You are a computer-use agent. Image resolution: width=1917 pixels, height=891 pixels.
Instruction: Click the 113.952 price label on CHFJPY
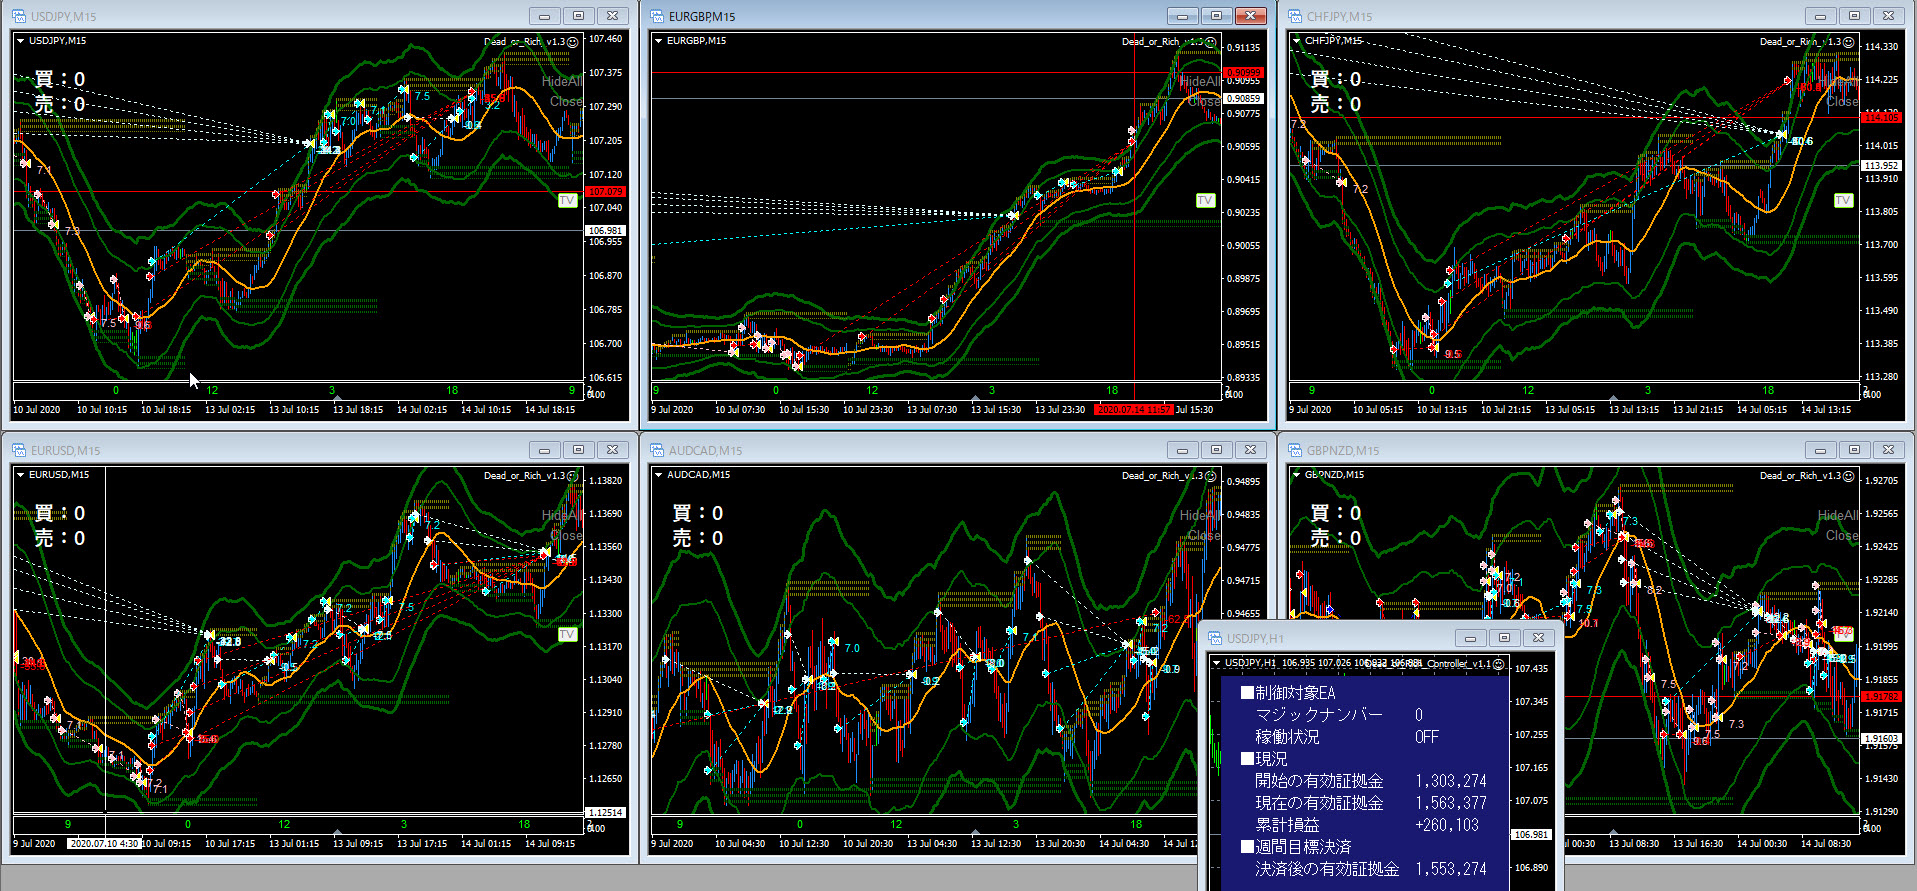coord(1881,165)
